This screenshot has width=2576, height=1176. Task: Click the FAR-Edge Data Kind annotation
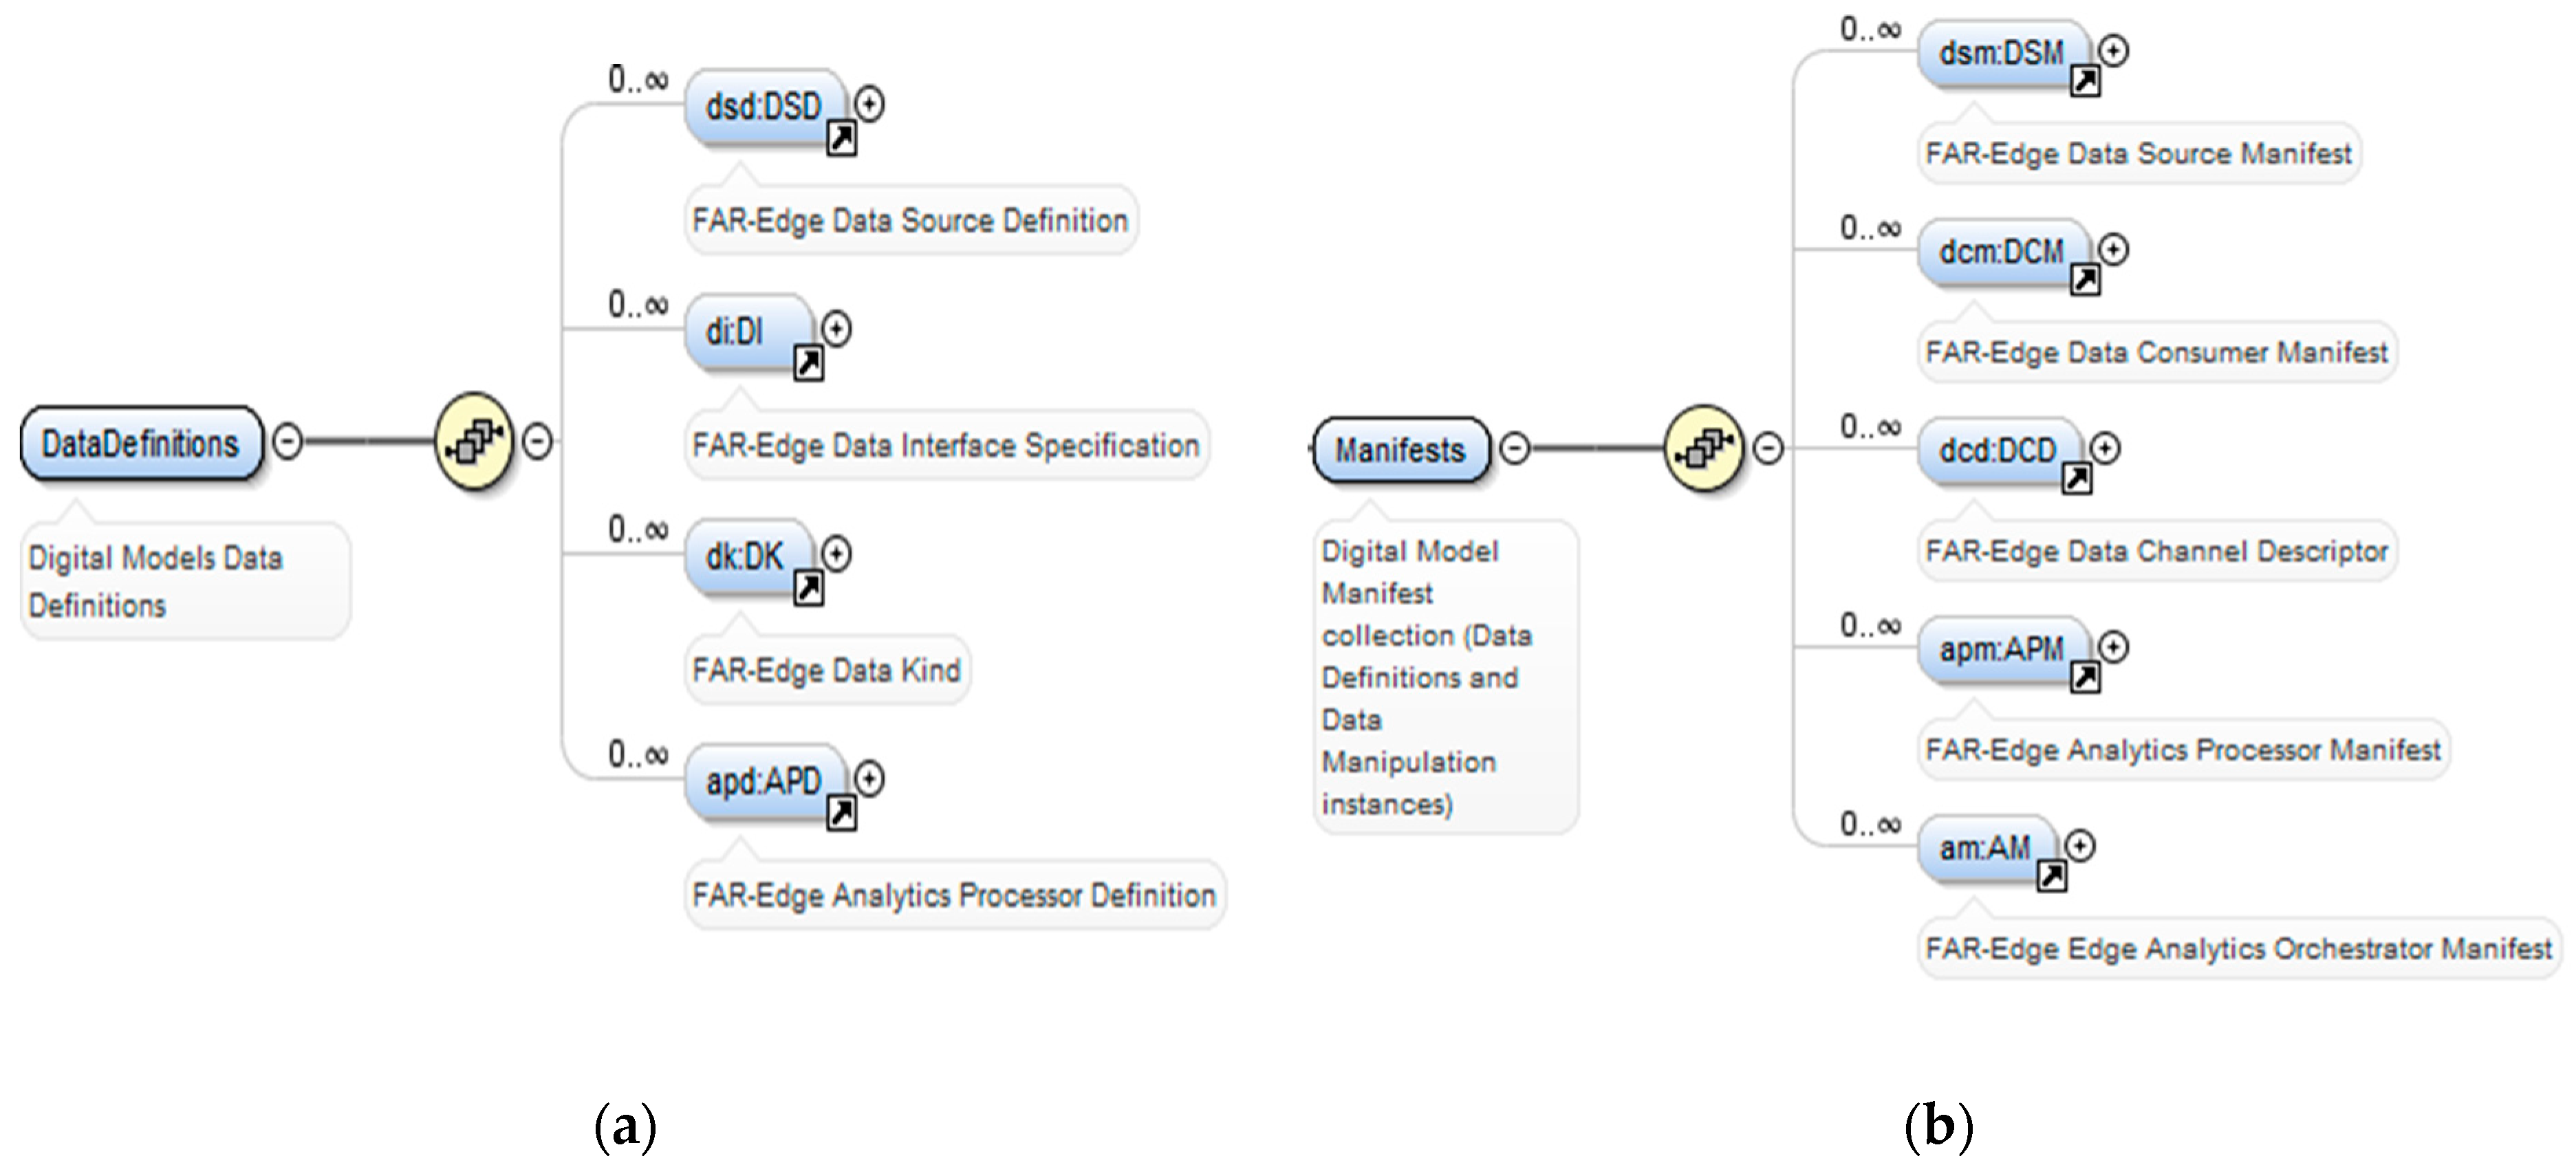[826, 670]
